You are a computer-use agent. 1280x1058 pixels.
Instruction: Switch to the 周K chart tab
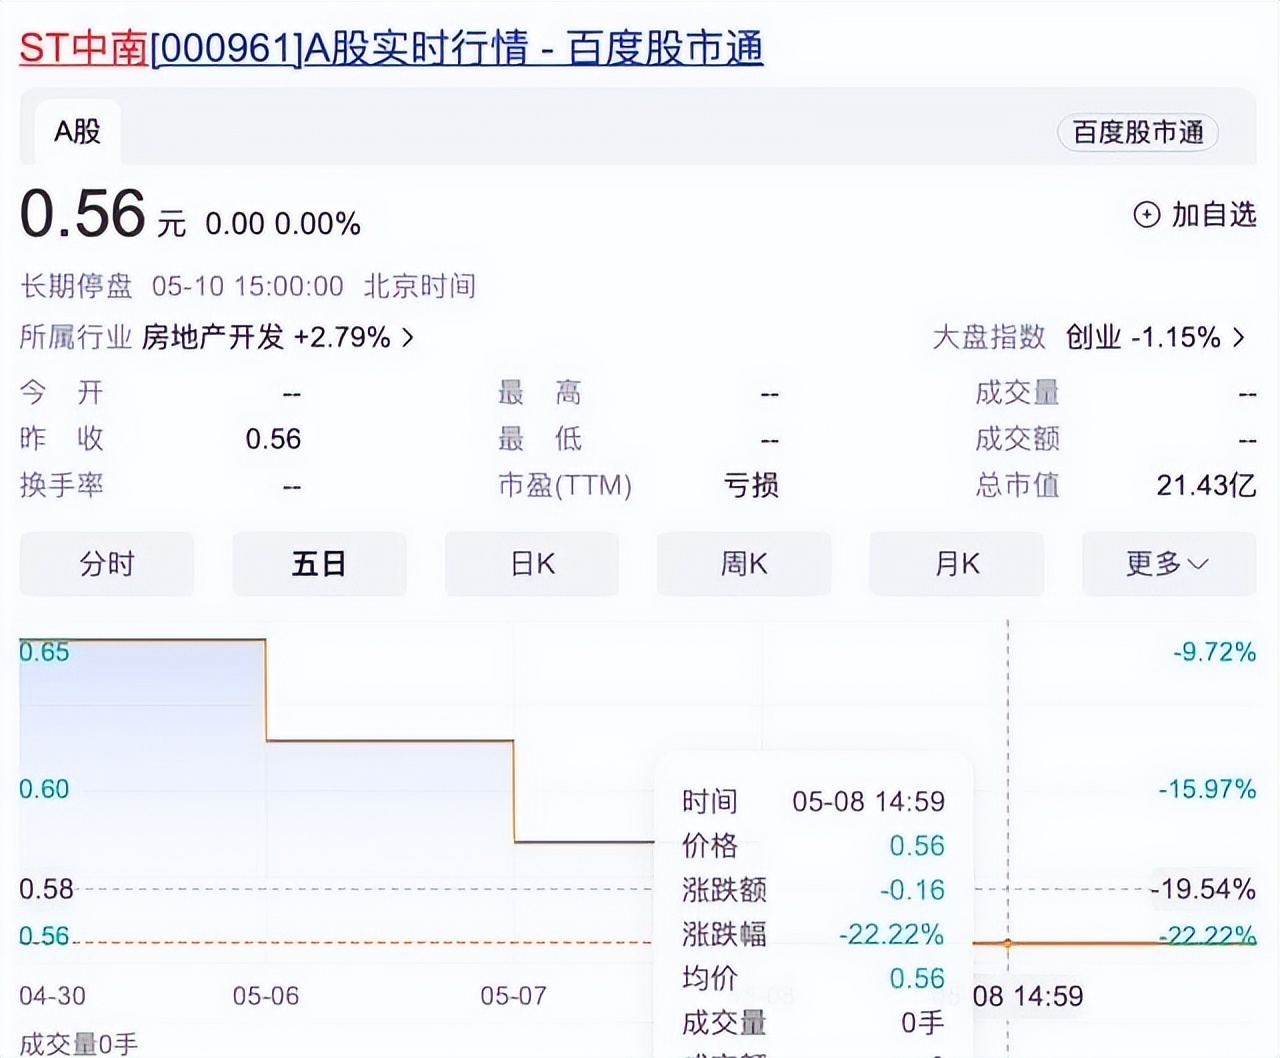(744, 564)
